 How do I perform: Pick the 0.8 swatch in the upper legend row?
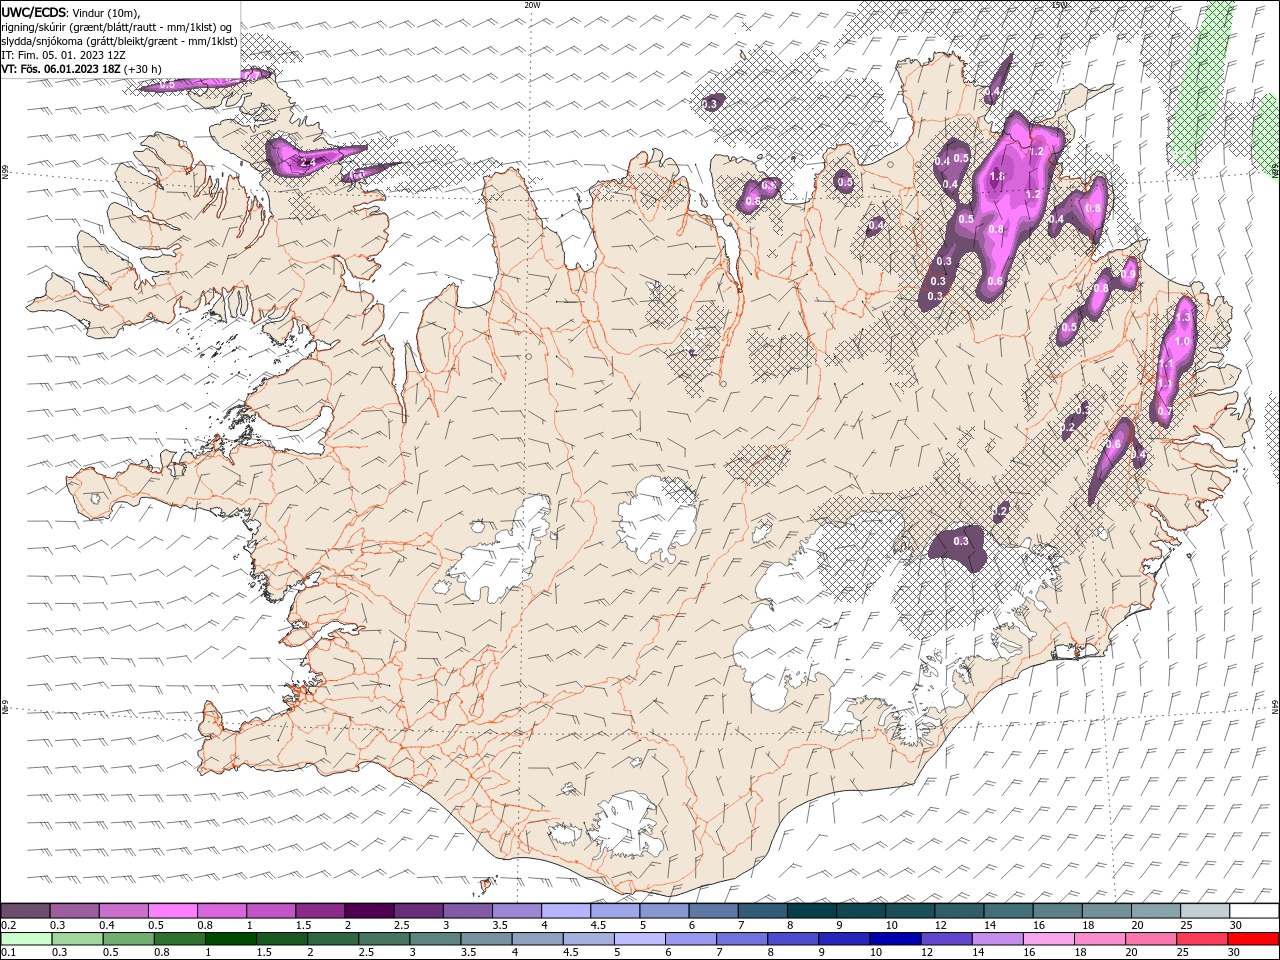[x=222, y=911]
